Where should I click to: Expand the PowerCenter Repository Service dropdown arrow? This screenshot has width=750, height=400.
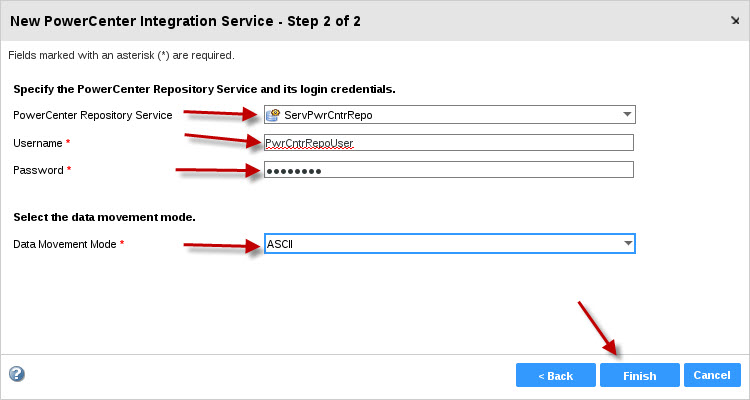click(628, 115)
